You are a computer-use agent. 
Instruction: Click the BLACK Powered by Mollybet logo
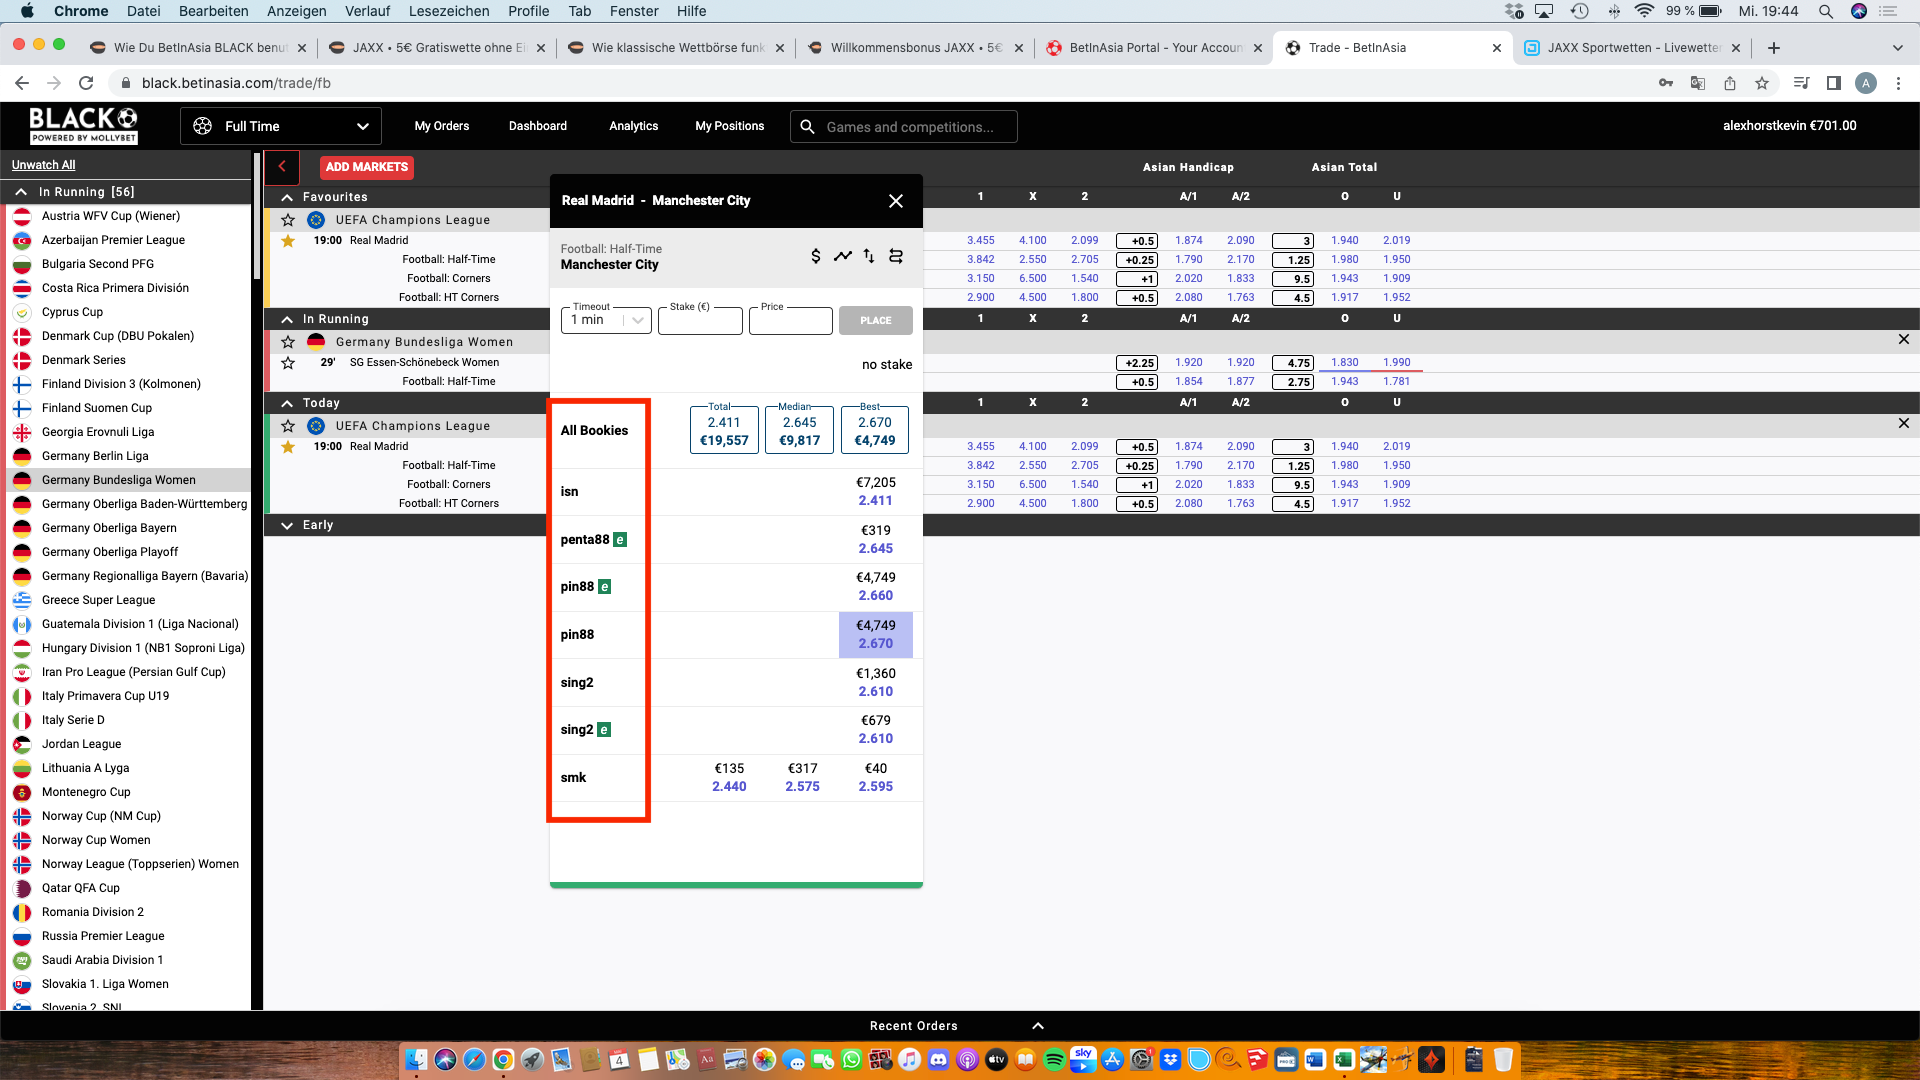coord(83,126)
